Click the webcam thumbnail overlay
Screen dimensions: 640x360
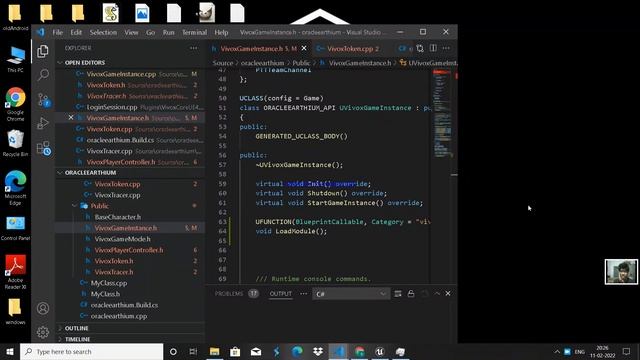tap(621, 271)
